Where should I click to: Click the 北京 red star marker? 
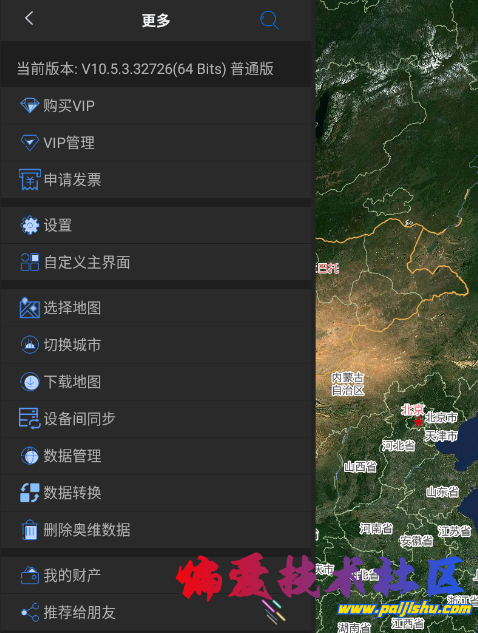[418, 422]
